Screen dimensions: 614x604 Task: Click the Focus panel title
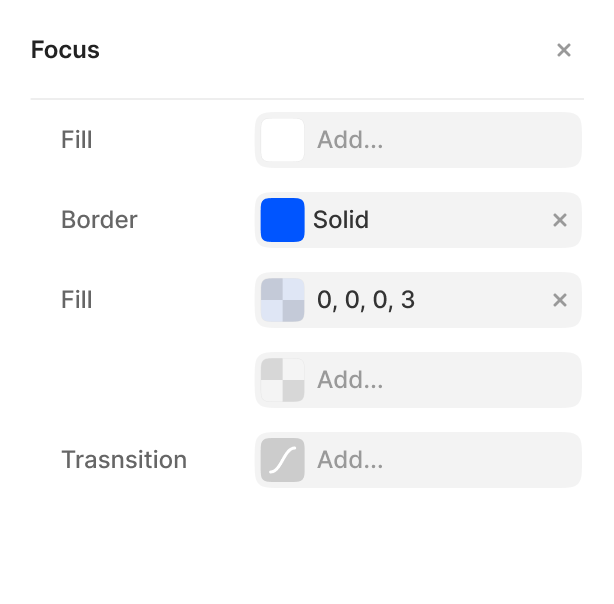point(66,50)
